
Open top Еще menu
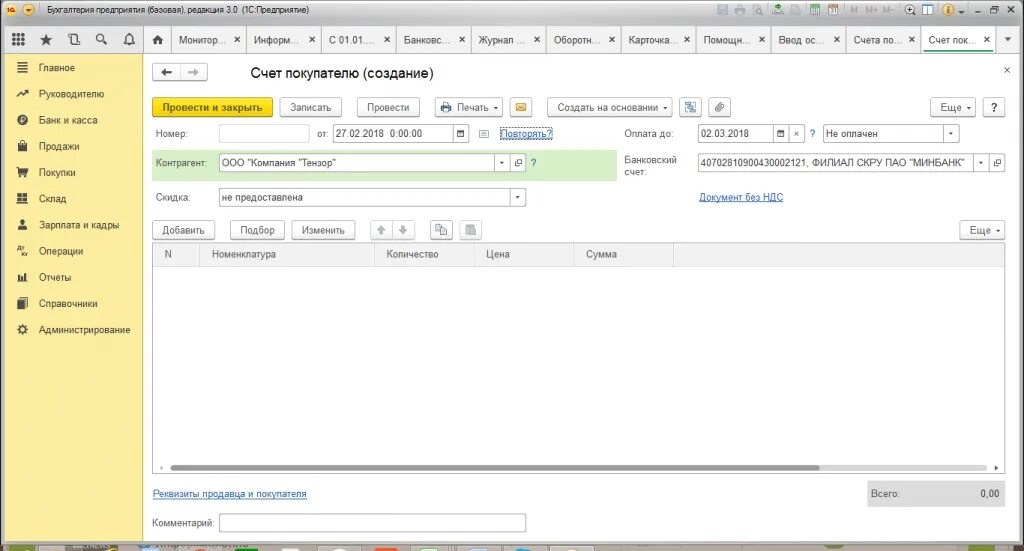[x=953, y=107]
